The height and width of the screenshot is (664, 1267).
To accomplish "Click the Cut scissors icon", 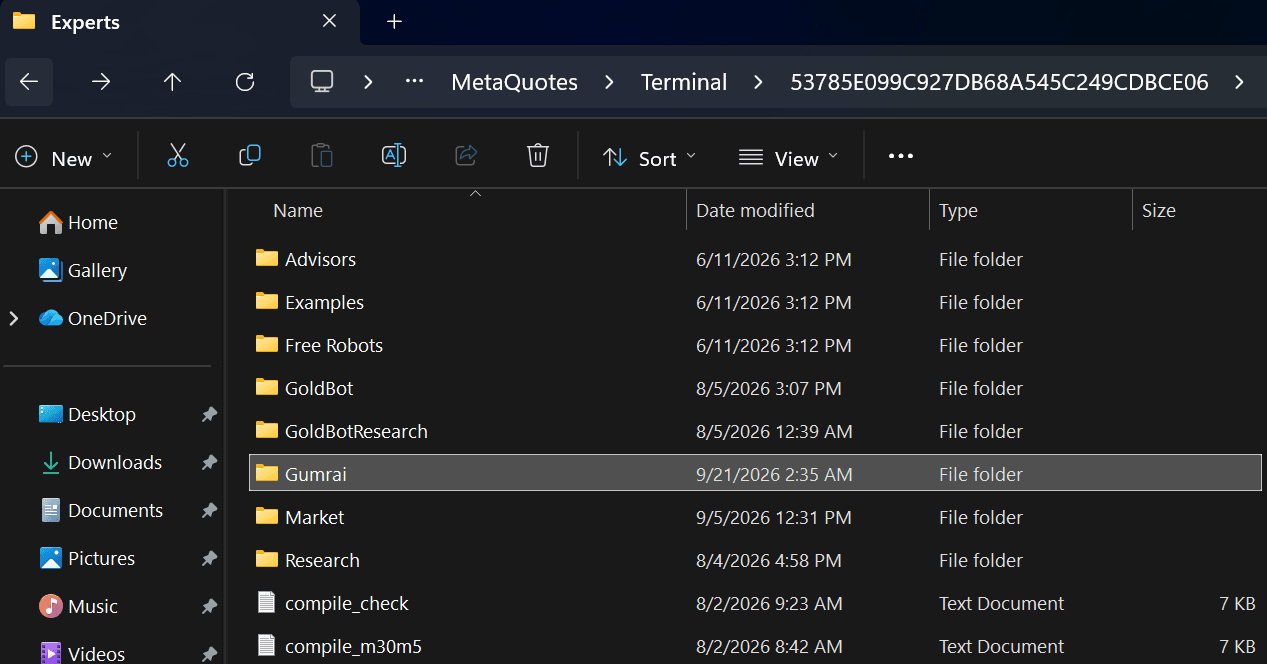I will click(178, 156).
